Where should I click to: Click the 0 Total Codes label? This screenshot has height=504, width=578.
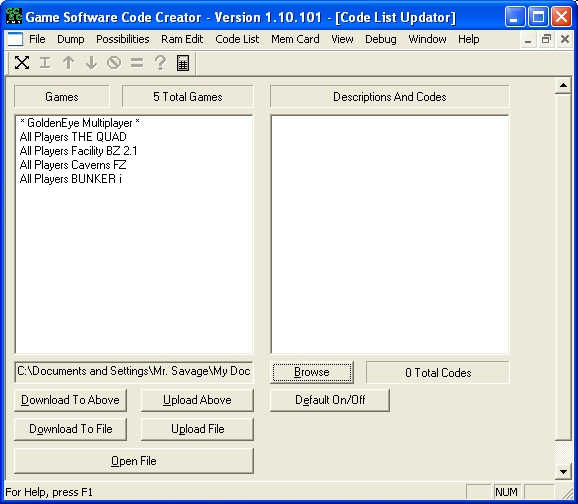click(x=438, y=373)
